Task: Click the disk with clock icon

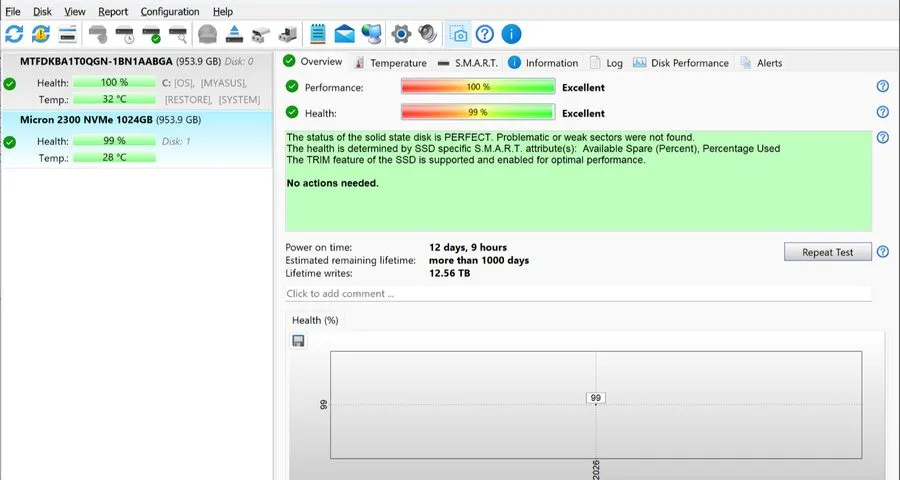Action: point(125,34)
